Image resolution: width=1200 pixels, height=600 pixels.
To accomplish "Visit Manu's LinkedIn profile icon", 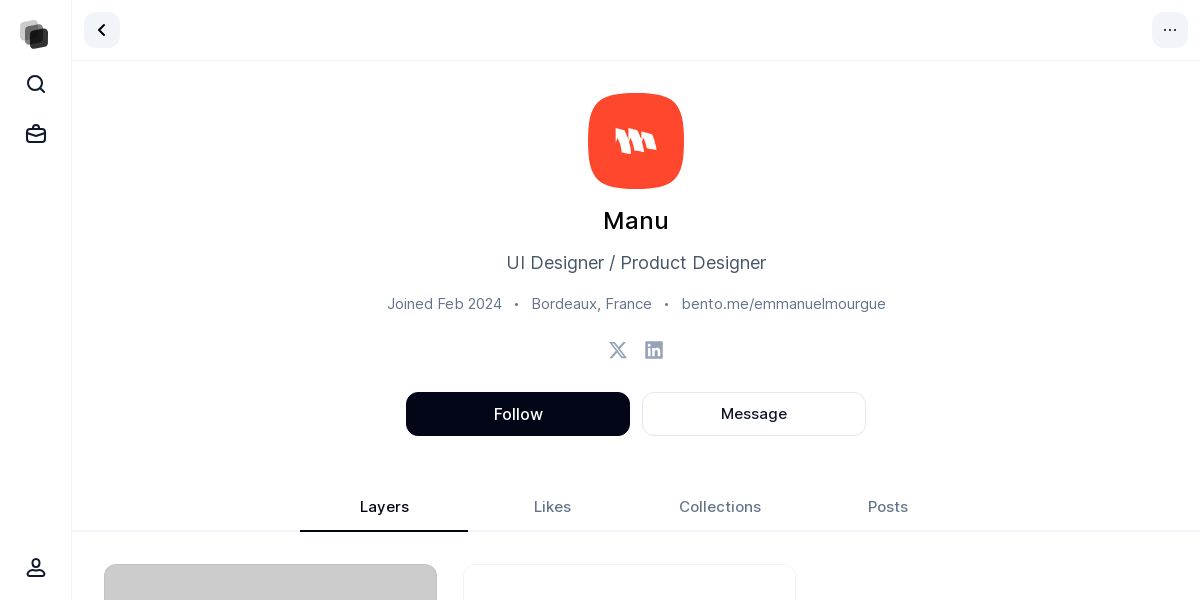I will pyautogui.click(x=654, y=350).
